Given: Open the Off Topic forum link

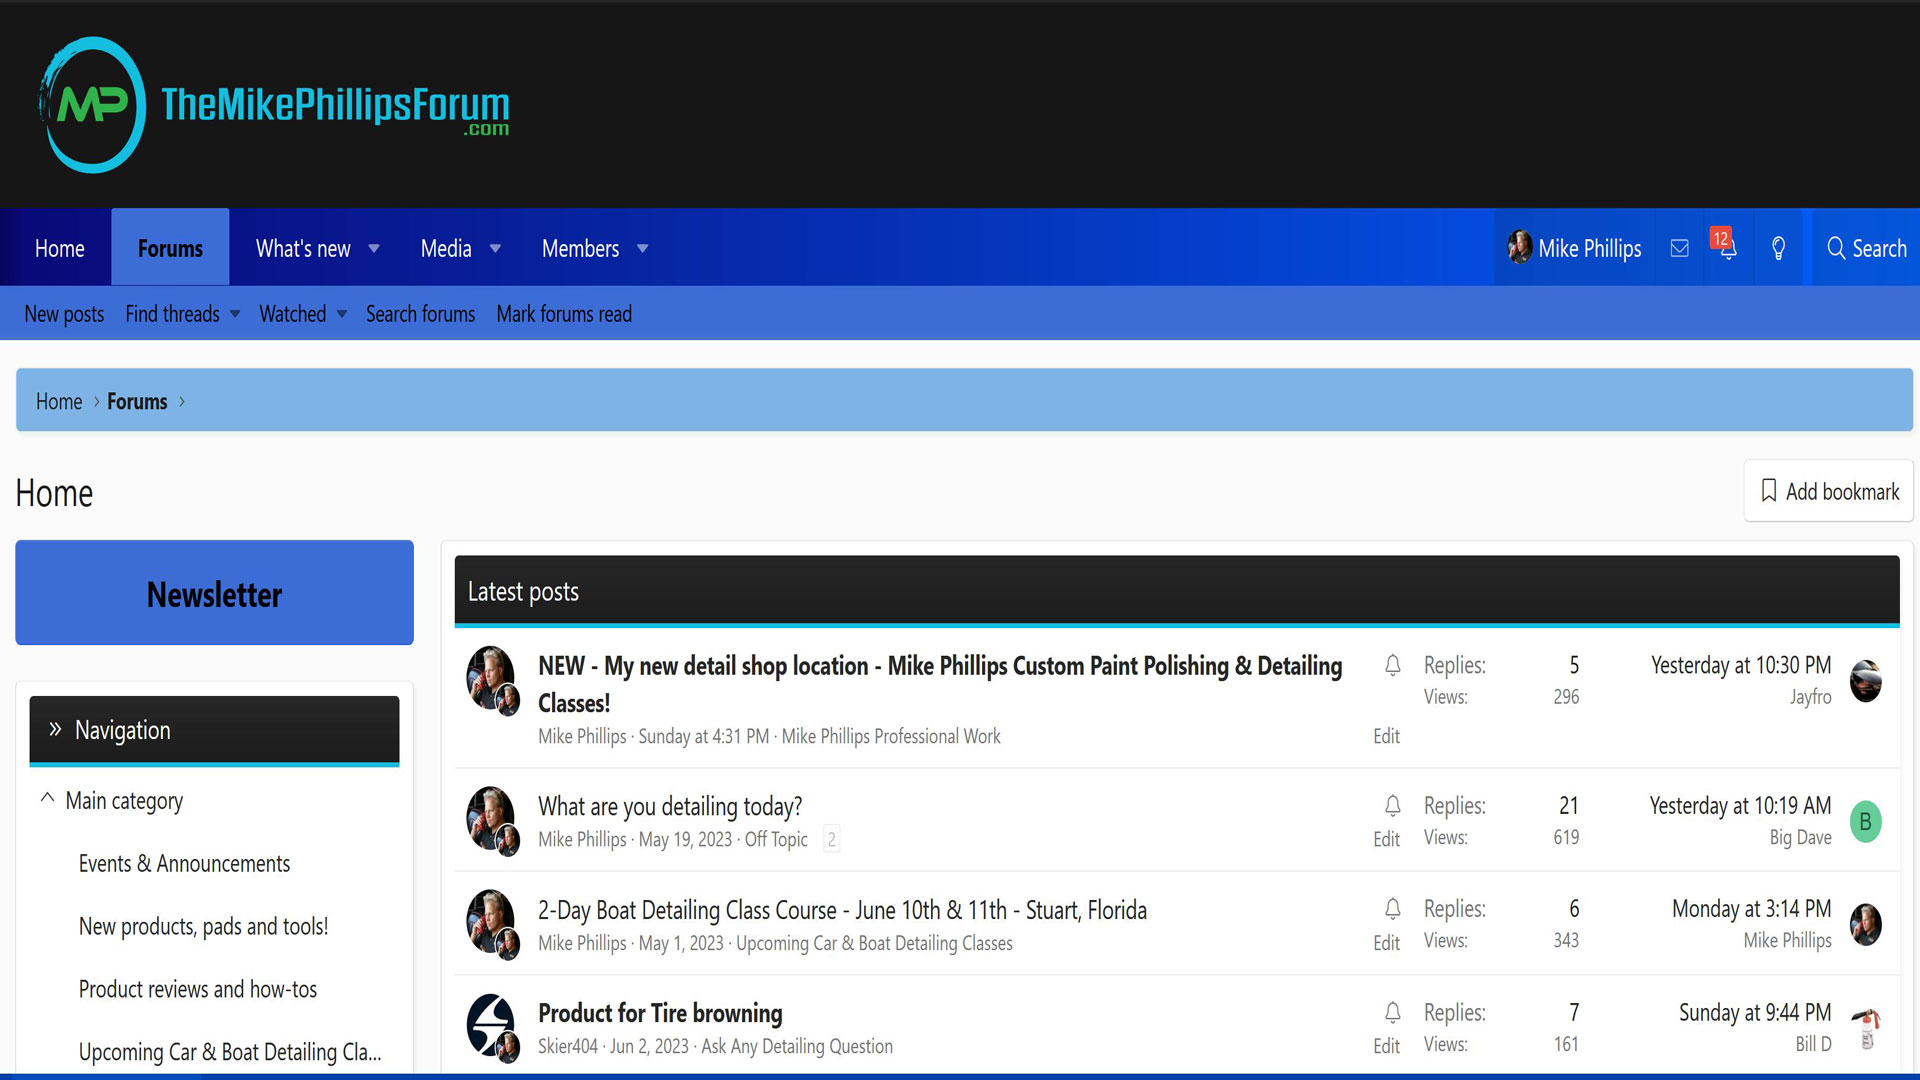Looking at the screenshot, I should [x=776, y=839].
